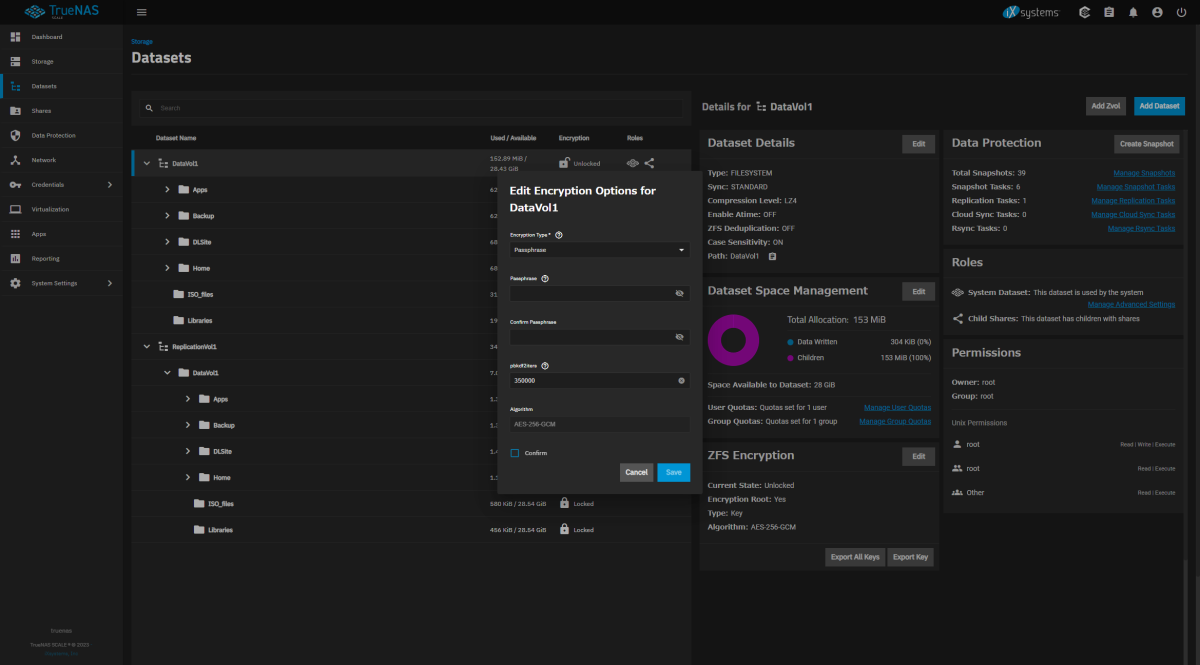Expand Backup under top-level DataVol1
This screenshot has width=1200, height=665.
coord(168,215)
